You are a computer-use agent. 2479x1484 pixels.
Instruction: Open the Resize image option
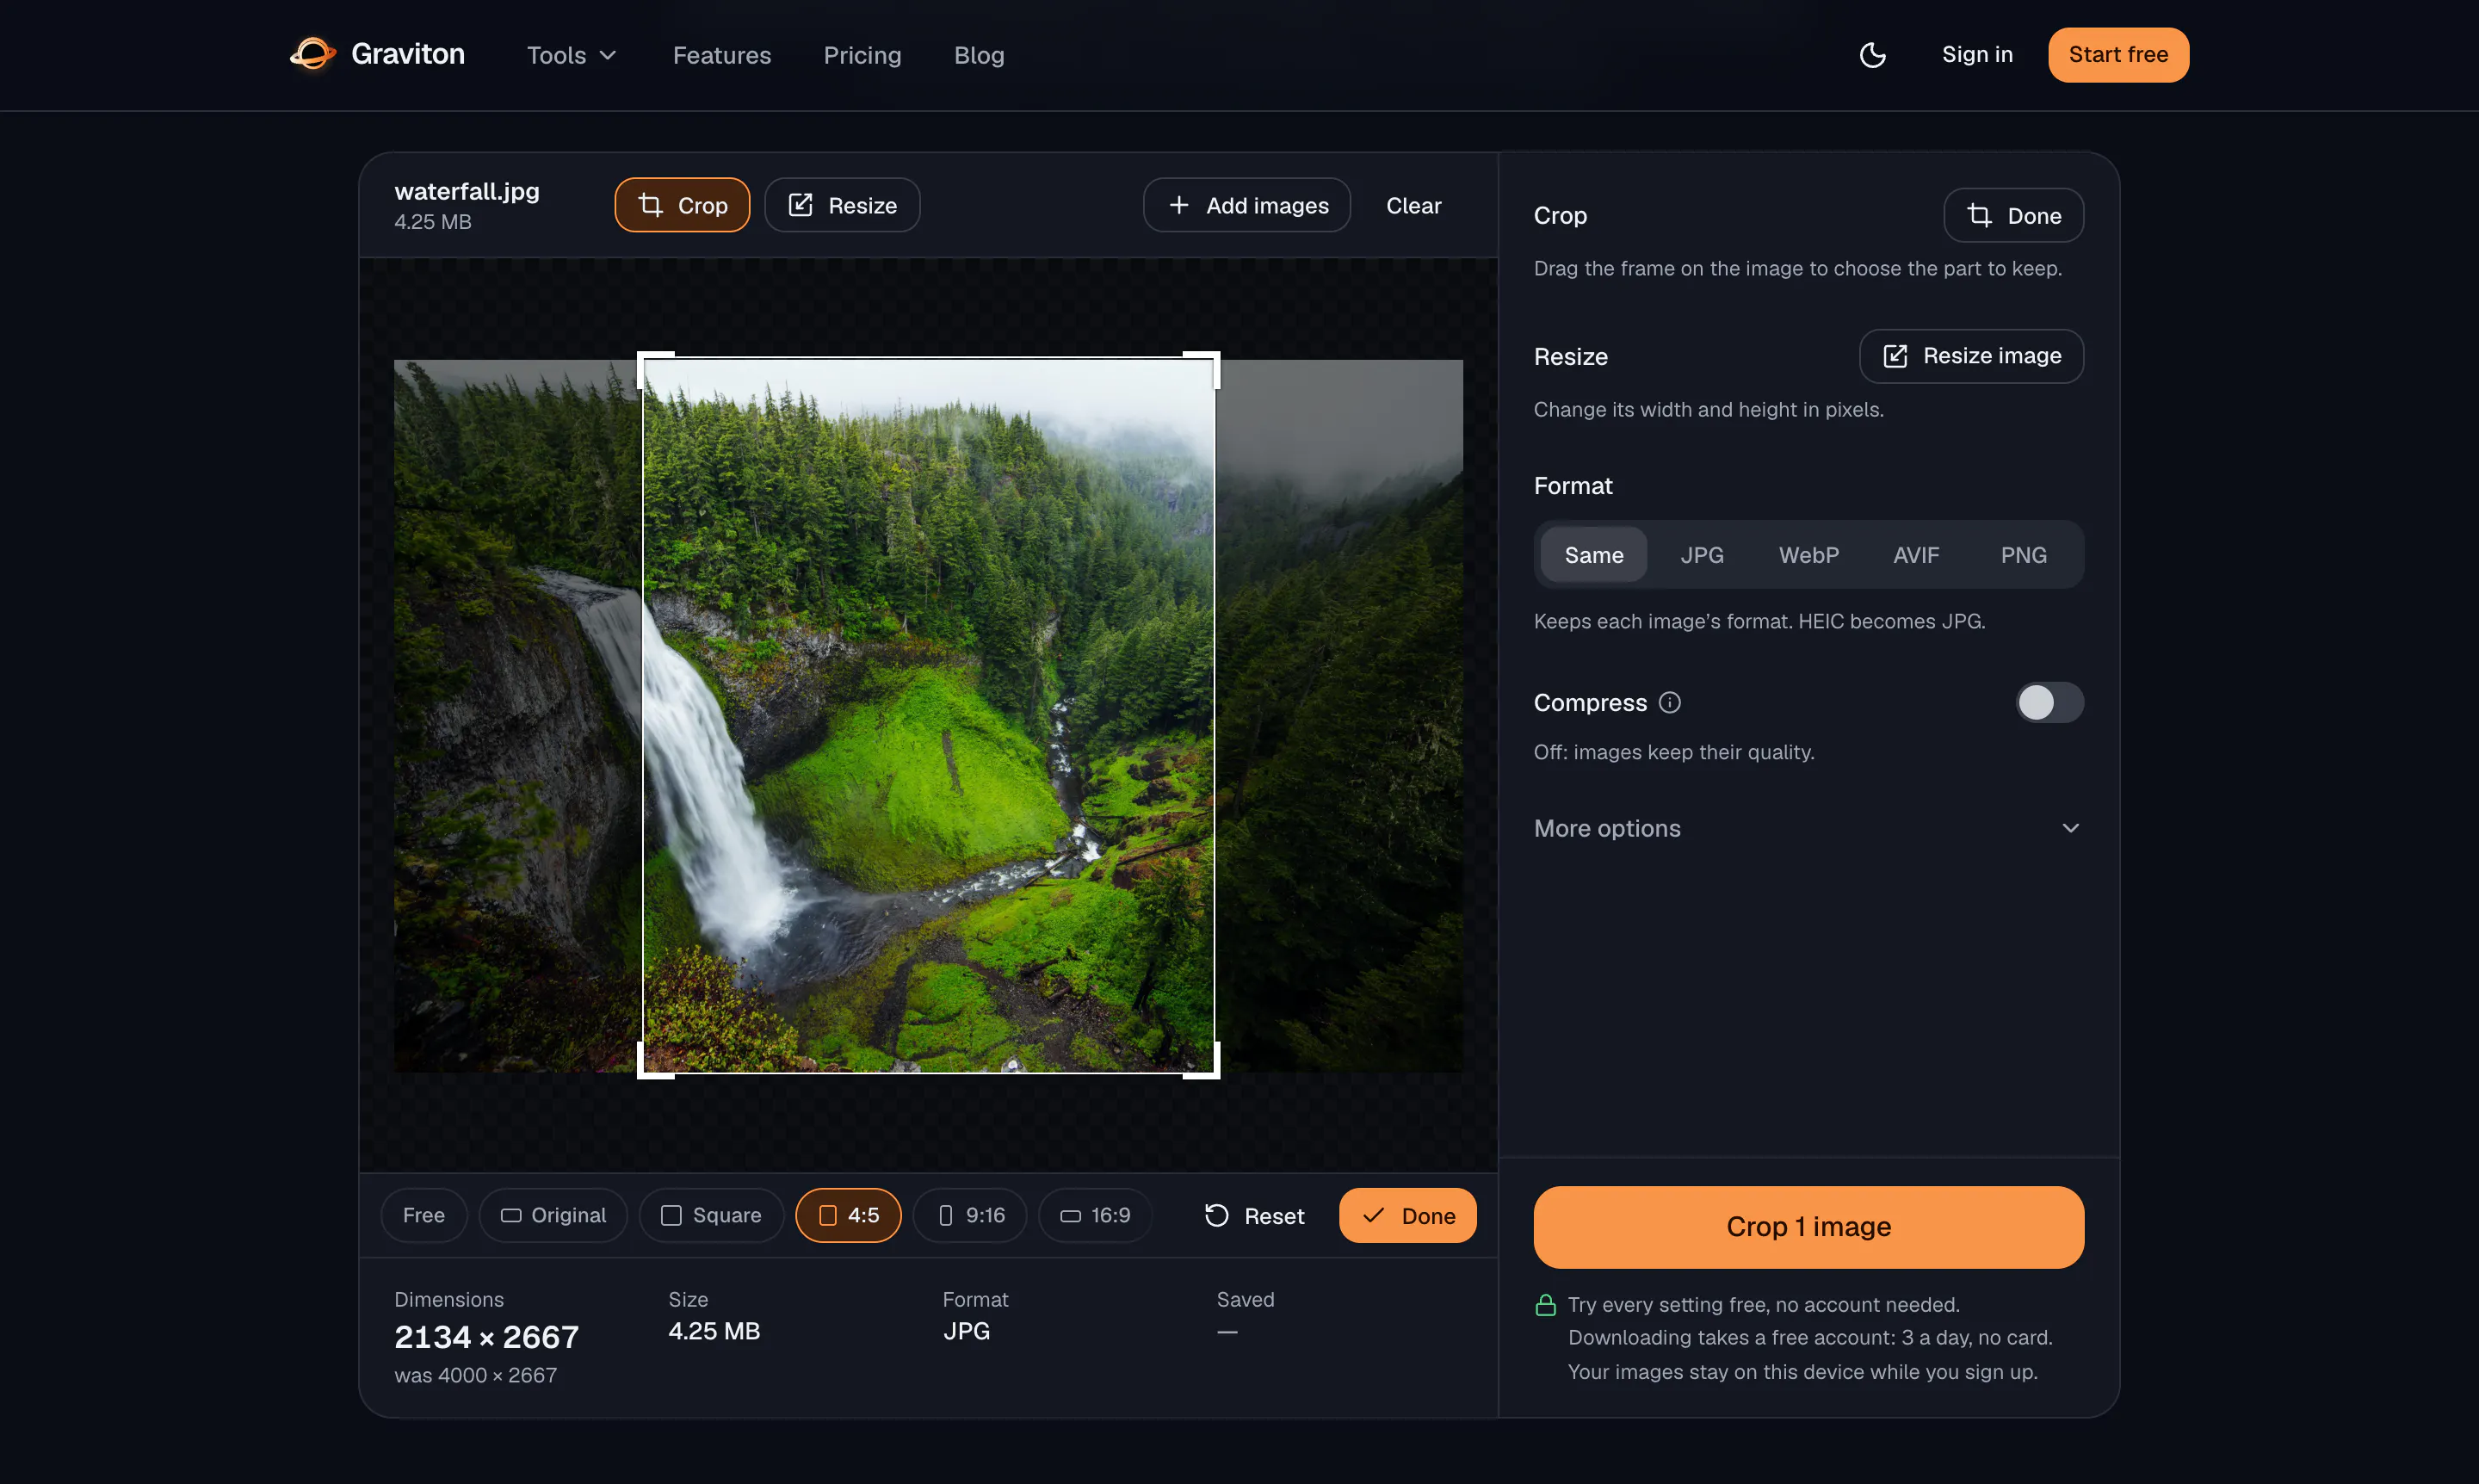(x=1971, y=356)
